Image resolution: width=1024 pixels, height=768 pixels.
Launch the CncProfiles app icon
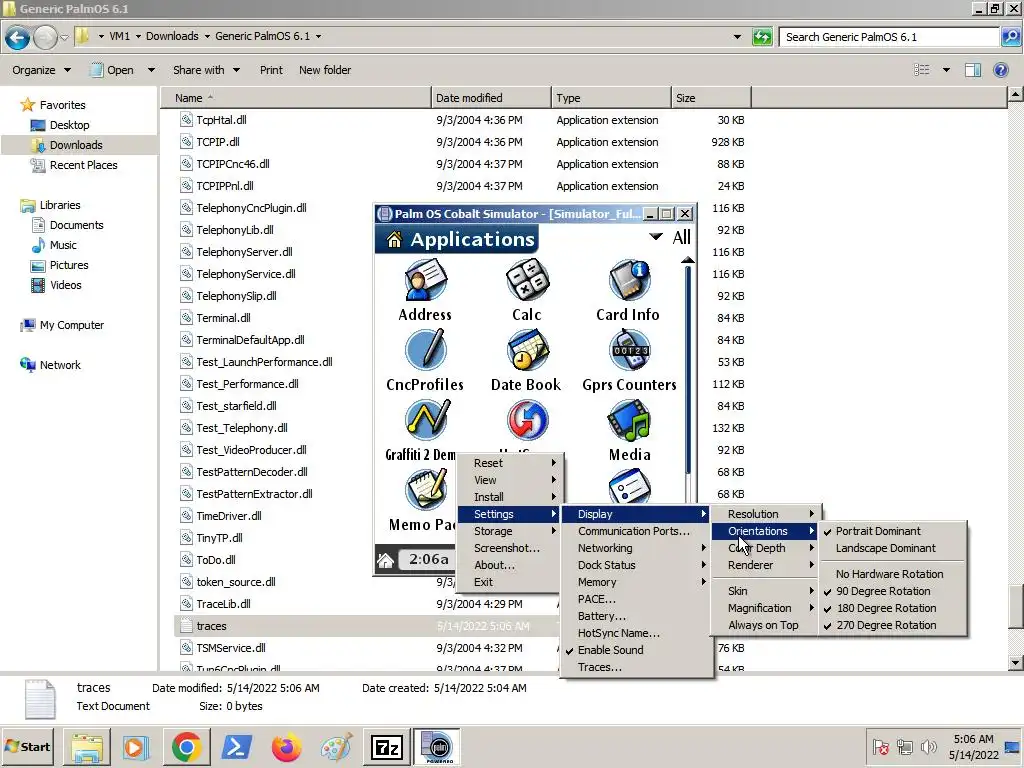coord(425,351)
